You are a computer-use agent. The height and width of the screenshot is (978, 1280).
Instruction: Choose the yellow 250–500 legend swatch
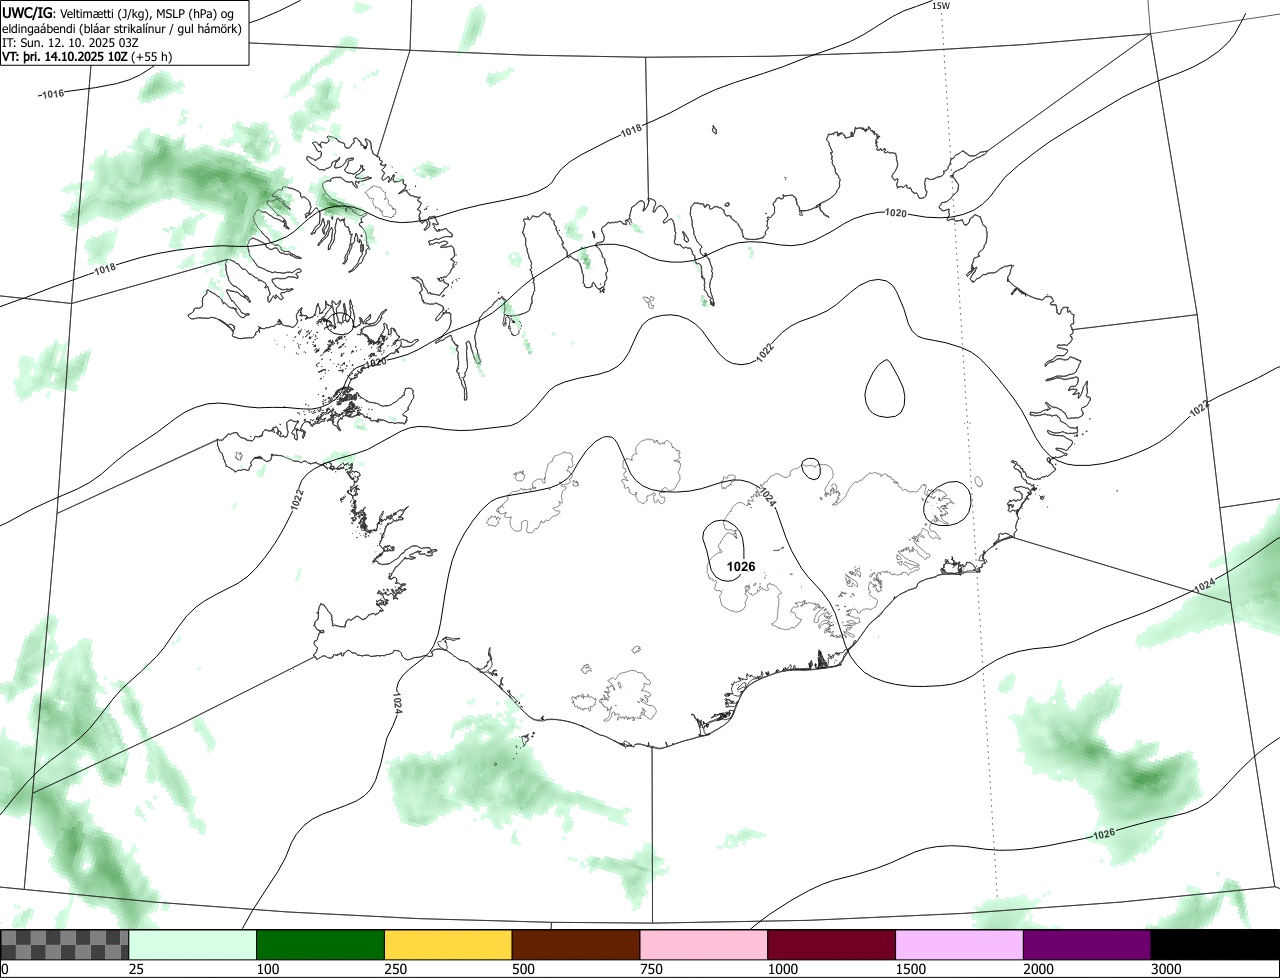[x=448, y=945]
